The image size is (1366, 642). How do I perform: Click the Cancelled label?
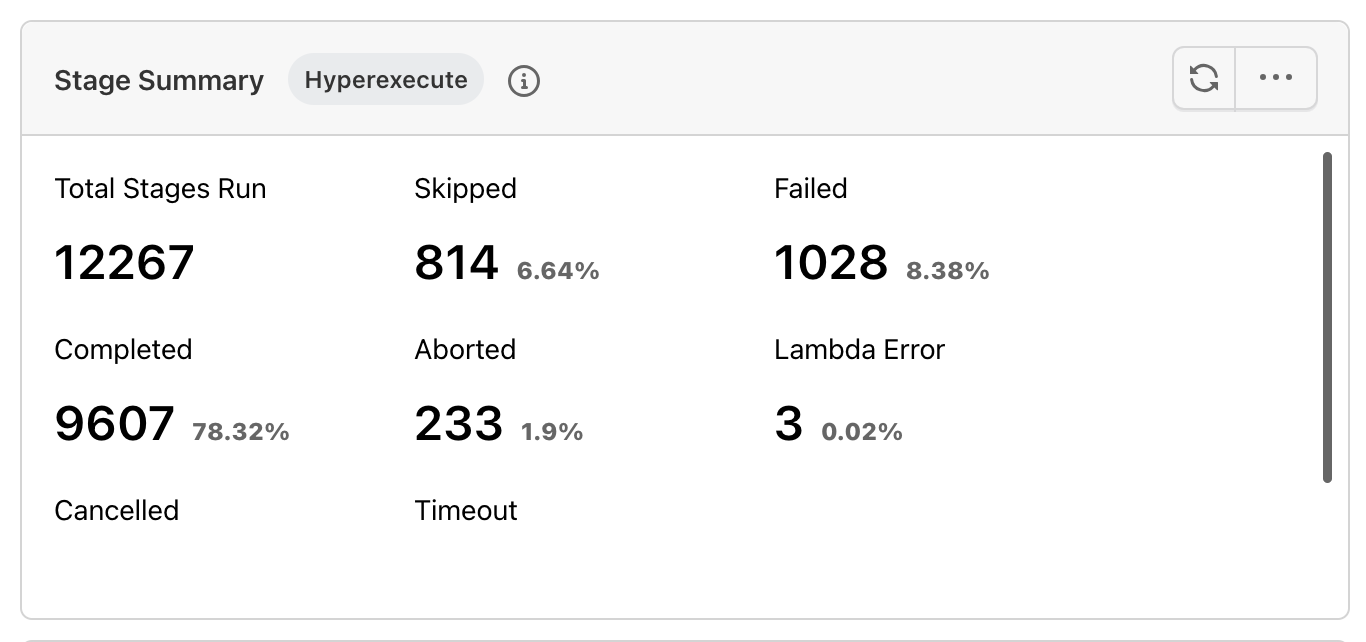click(116, 511)
